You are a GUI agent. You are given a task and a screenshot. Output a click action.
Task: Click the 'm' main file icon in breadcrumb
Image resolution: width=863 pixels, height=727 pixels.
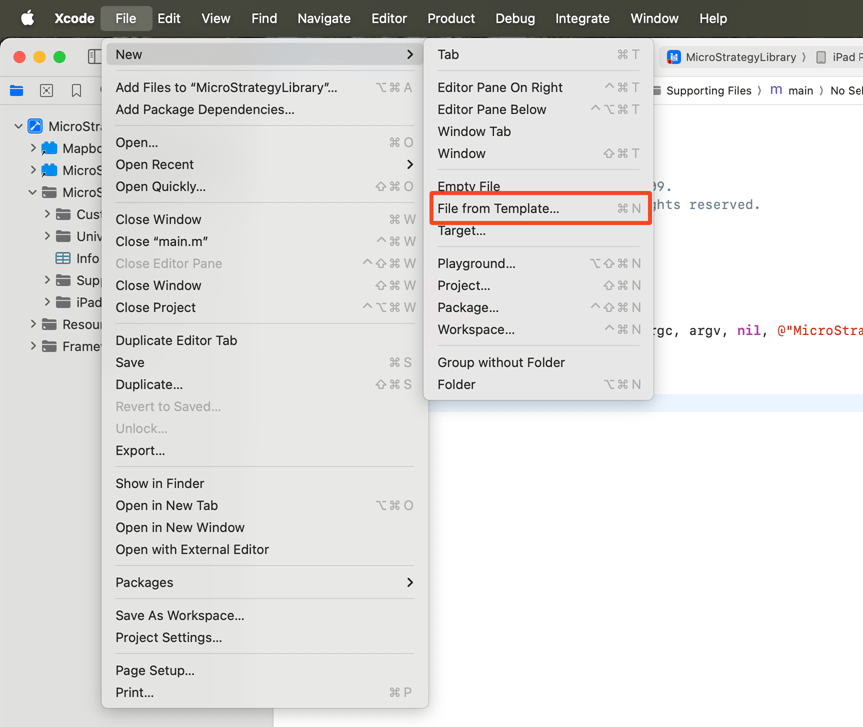tap(776, 90)
